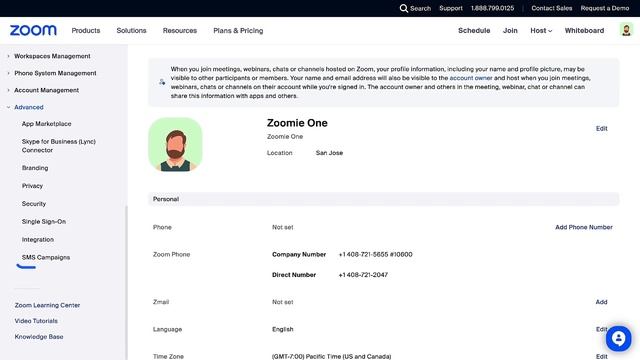Click Request a Demo

[x=604, y=8]
